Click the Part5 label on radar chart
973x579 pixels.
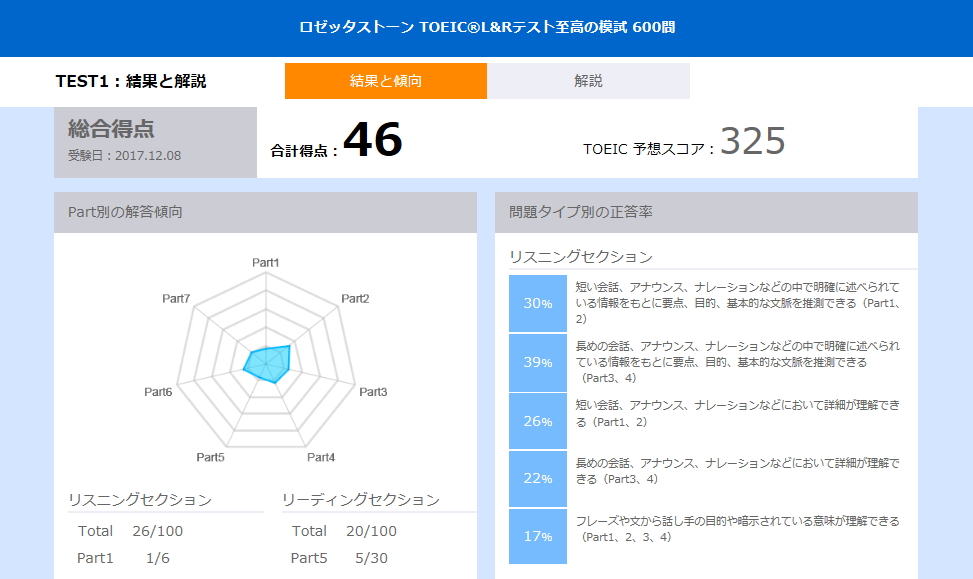pos(210,458)
